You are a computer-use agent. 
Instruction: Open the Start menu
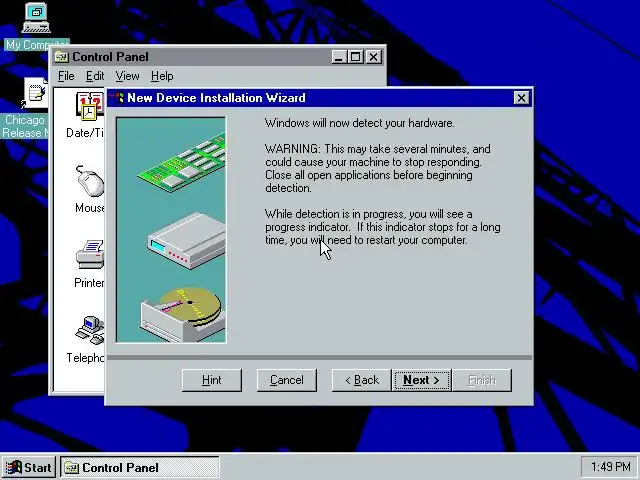(x=29, y=467)
